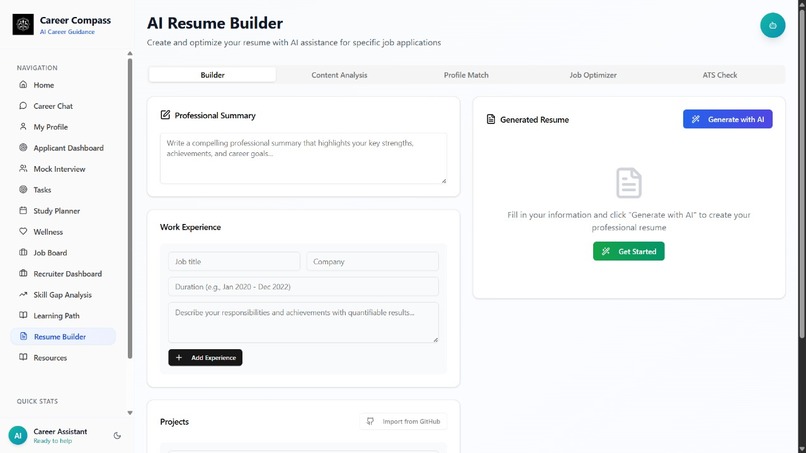
Task: Click the Generated Resume document icon
Action: (x=491, y=119)
